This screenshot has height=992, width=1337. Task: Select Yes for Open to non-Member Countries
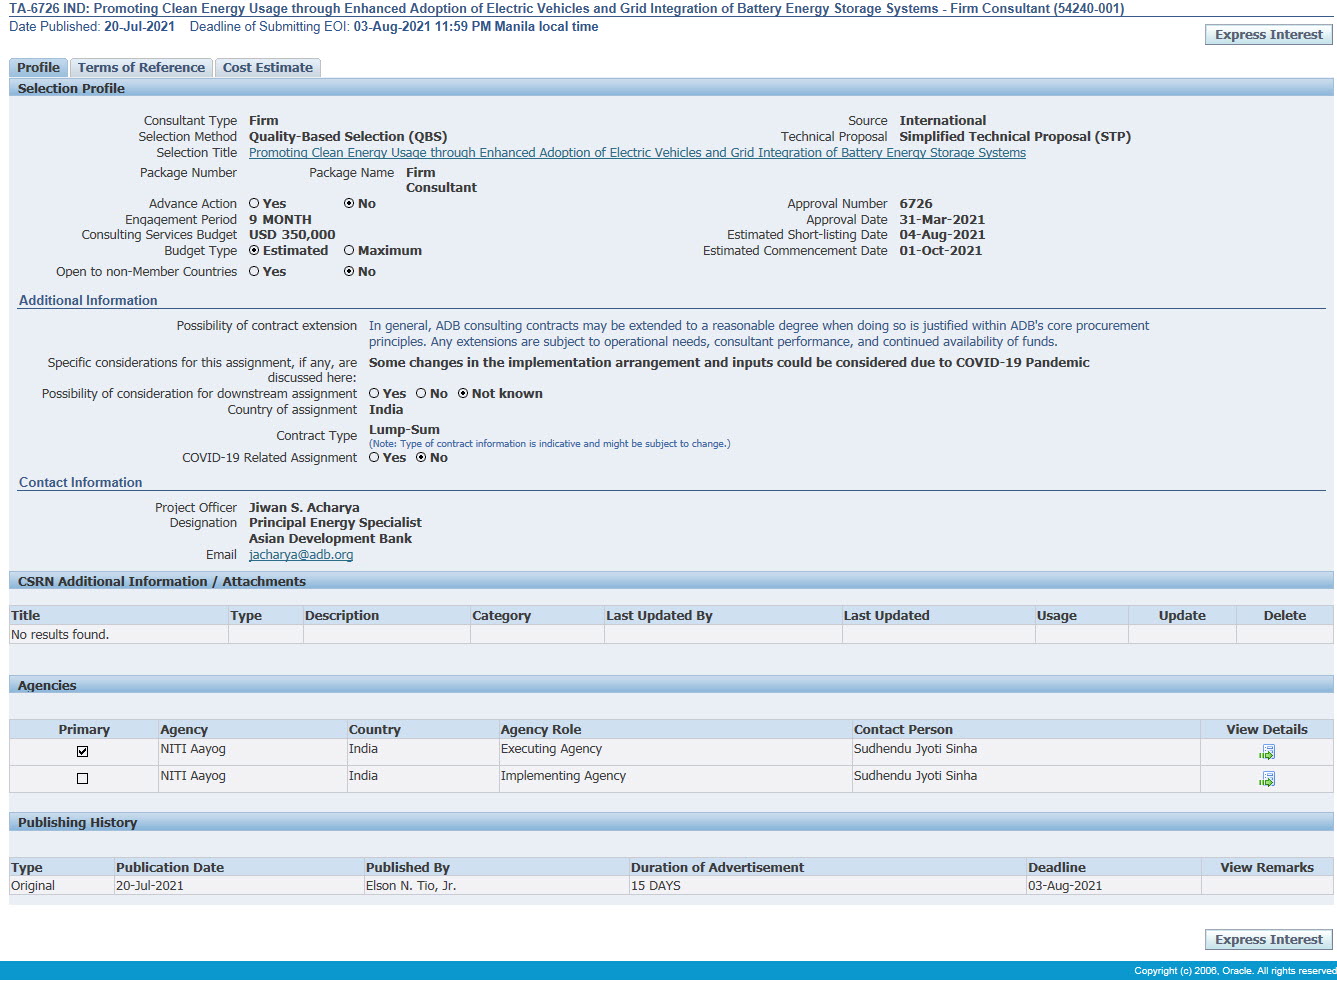pyautogui.click(x=254, y=271)
